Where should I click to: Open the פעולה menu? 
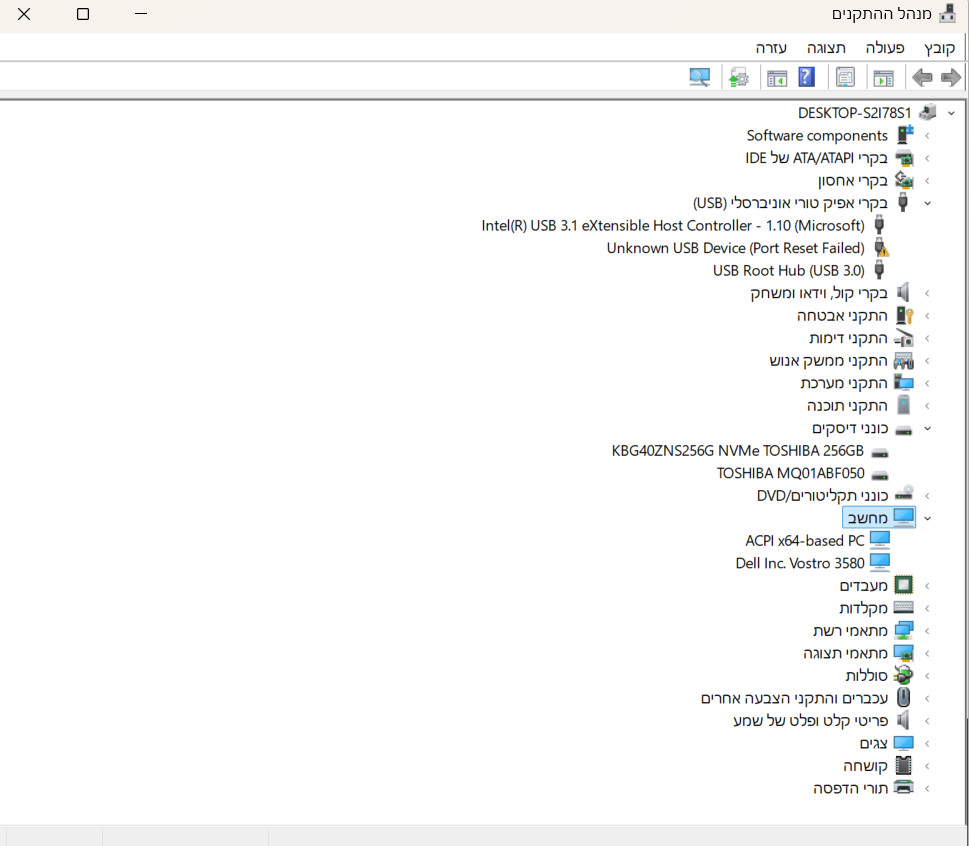pyautogui.click(x=885, y=48)
